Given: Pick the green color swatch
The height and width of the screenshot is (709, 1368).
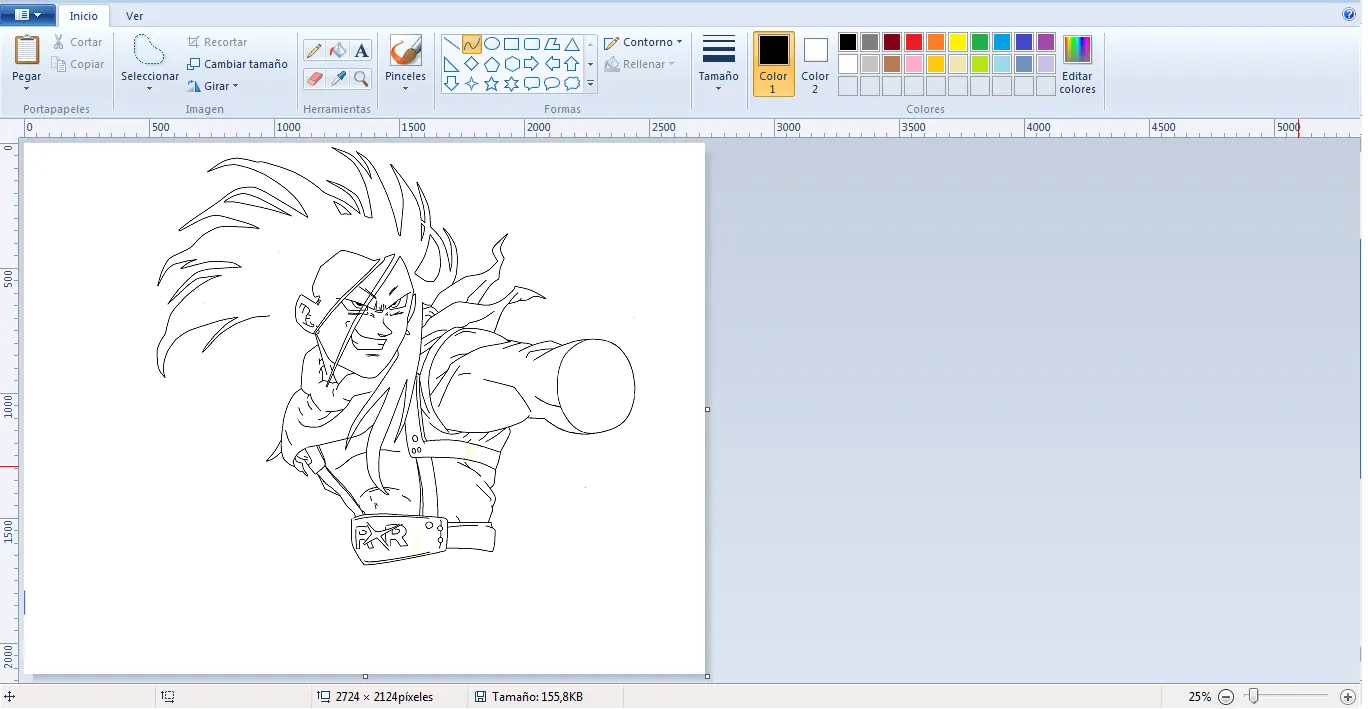Looking at the screenshot, I should [x=980, y=42].
